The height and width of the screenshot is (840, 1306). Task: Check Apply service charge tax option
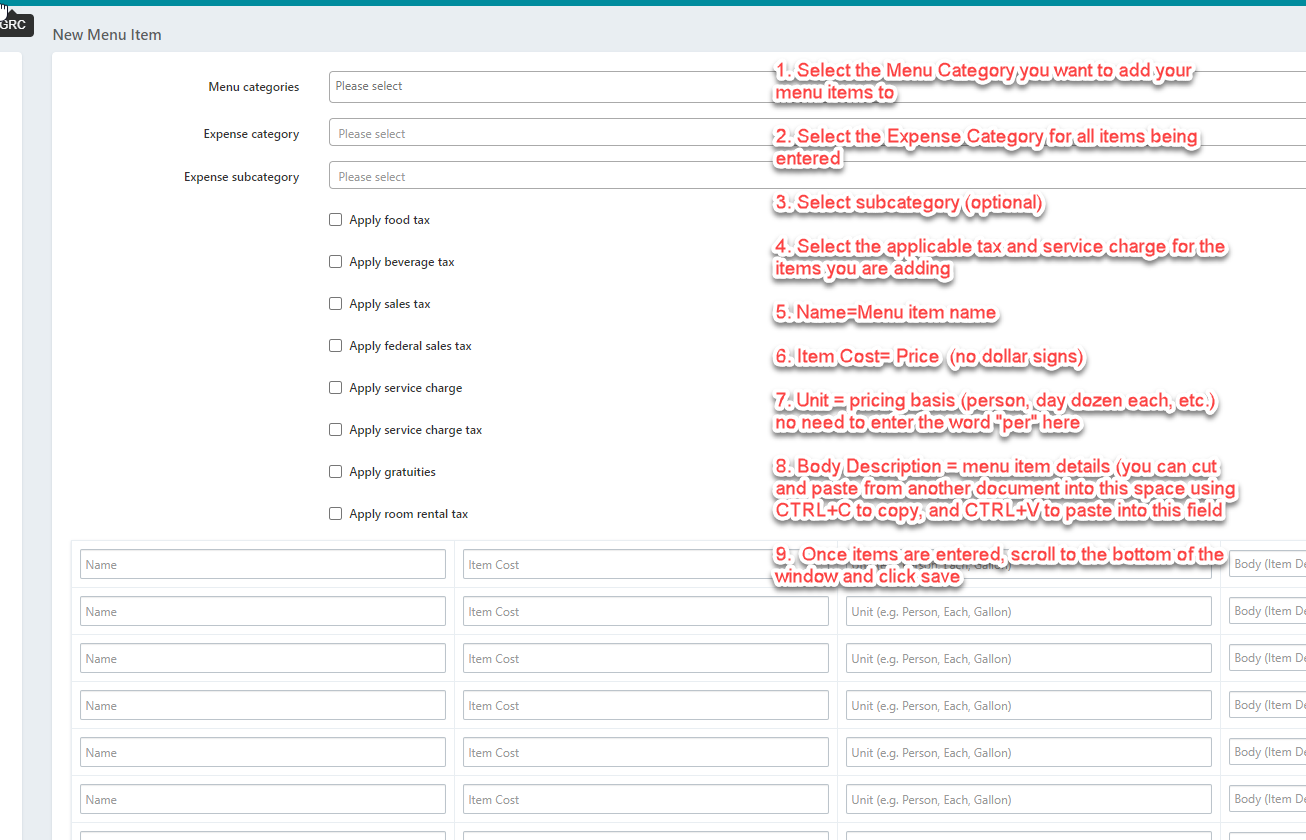(336, 430)
